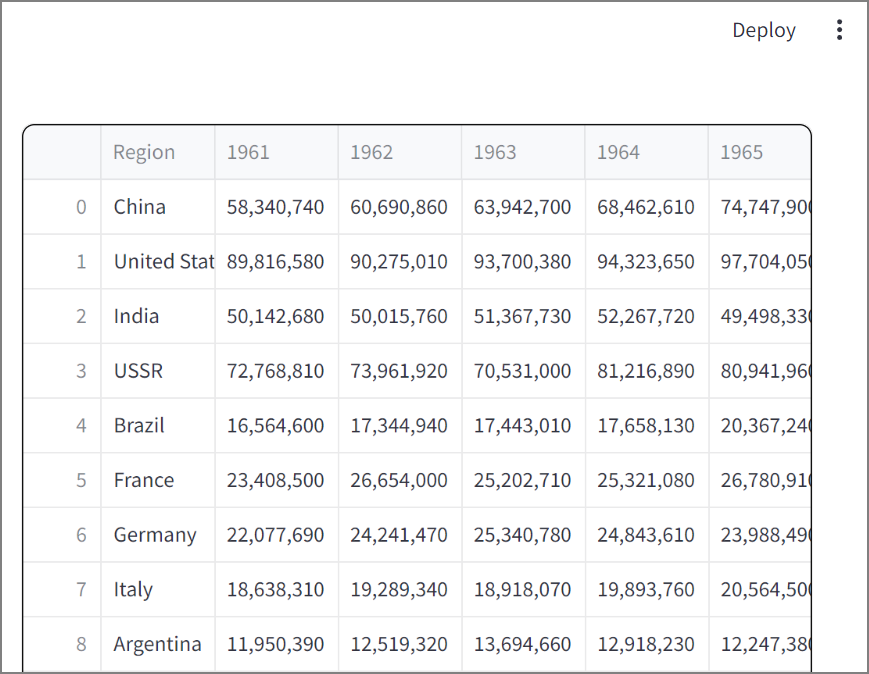
Task: Click row index 4
Action: click(x=62, y=426)
